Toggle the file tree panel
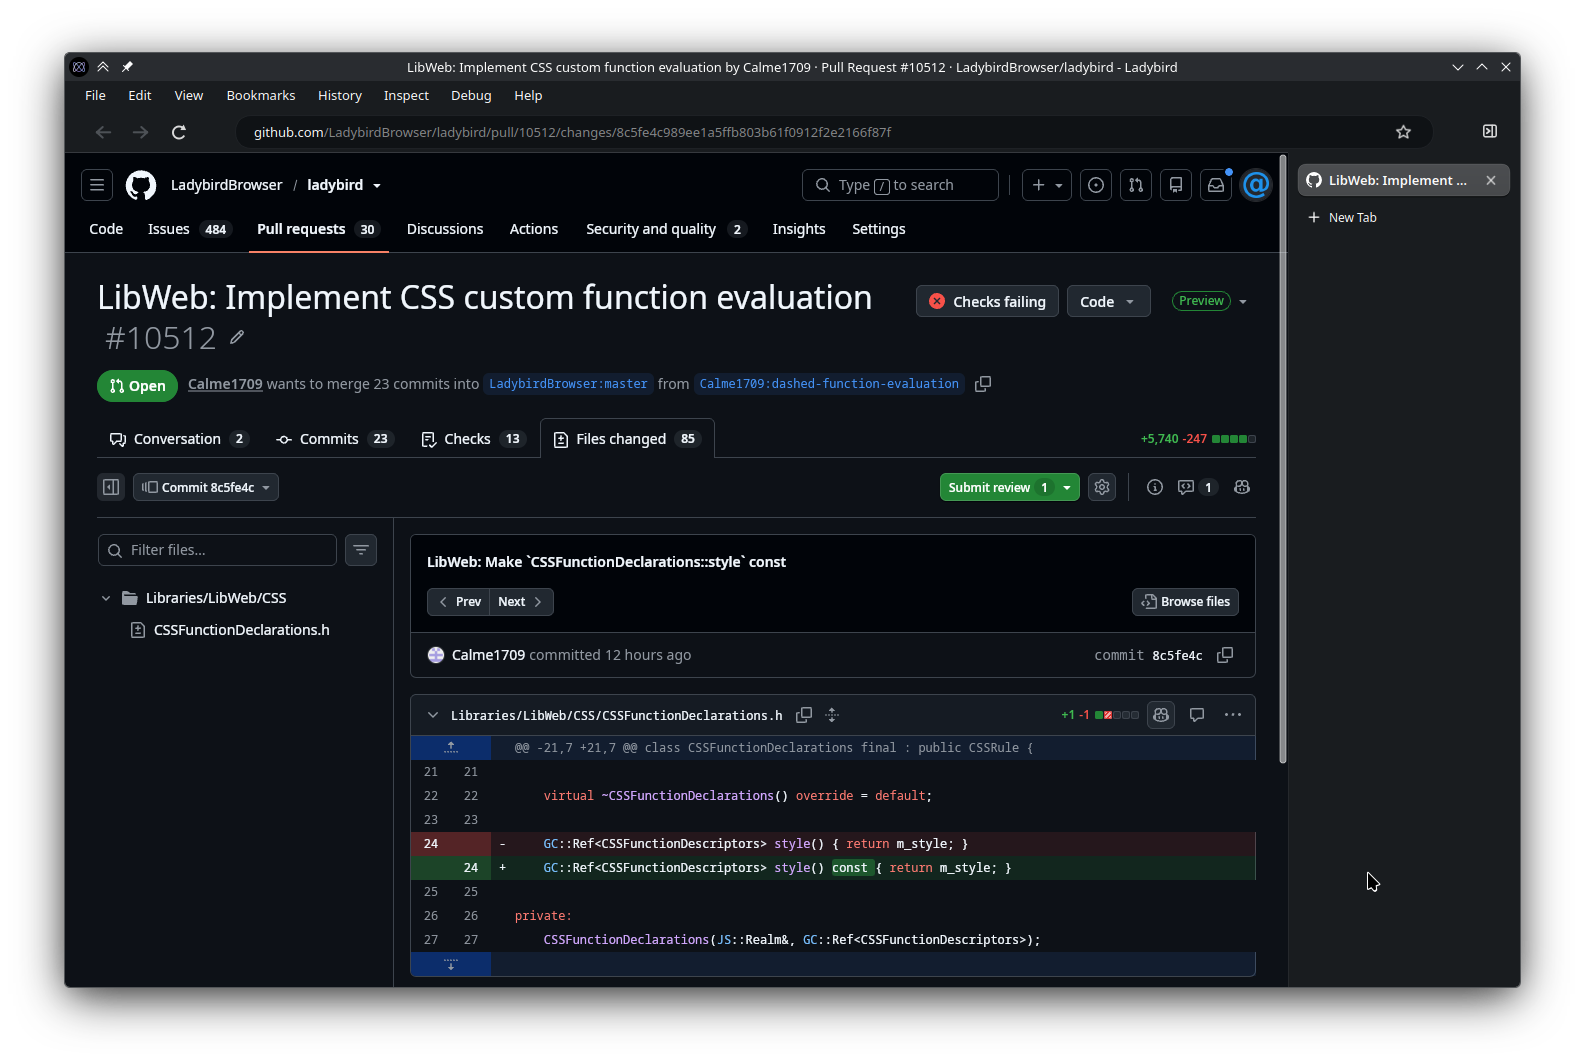1585x1064 pixels. coord(111,487)
